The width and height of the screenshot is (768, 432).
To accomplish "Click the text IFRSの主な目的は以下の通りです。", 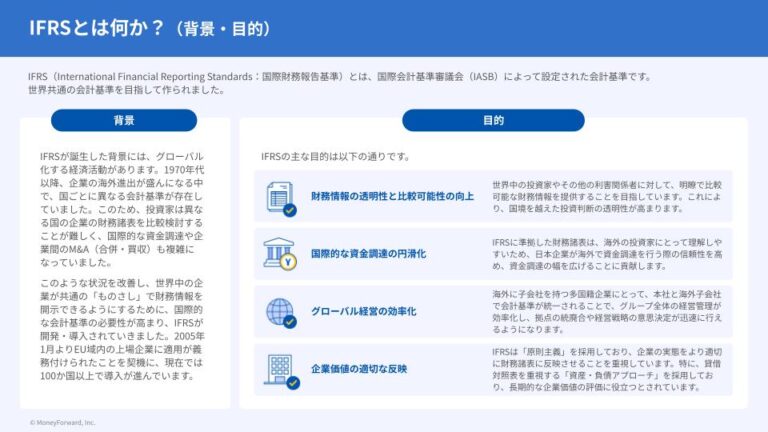I will 336,157.
